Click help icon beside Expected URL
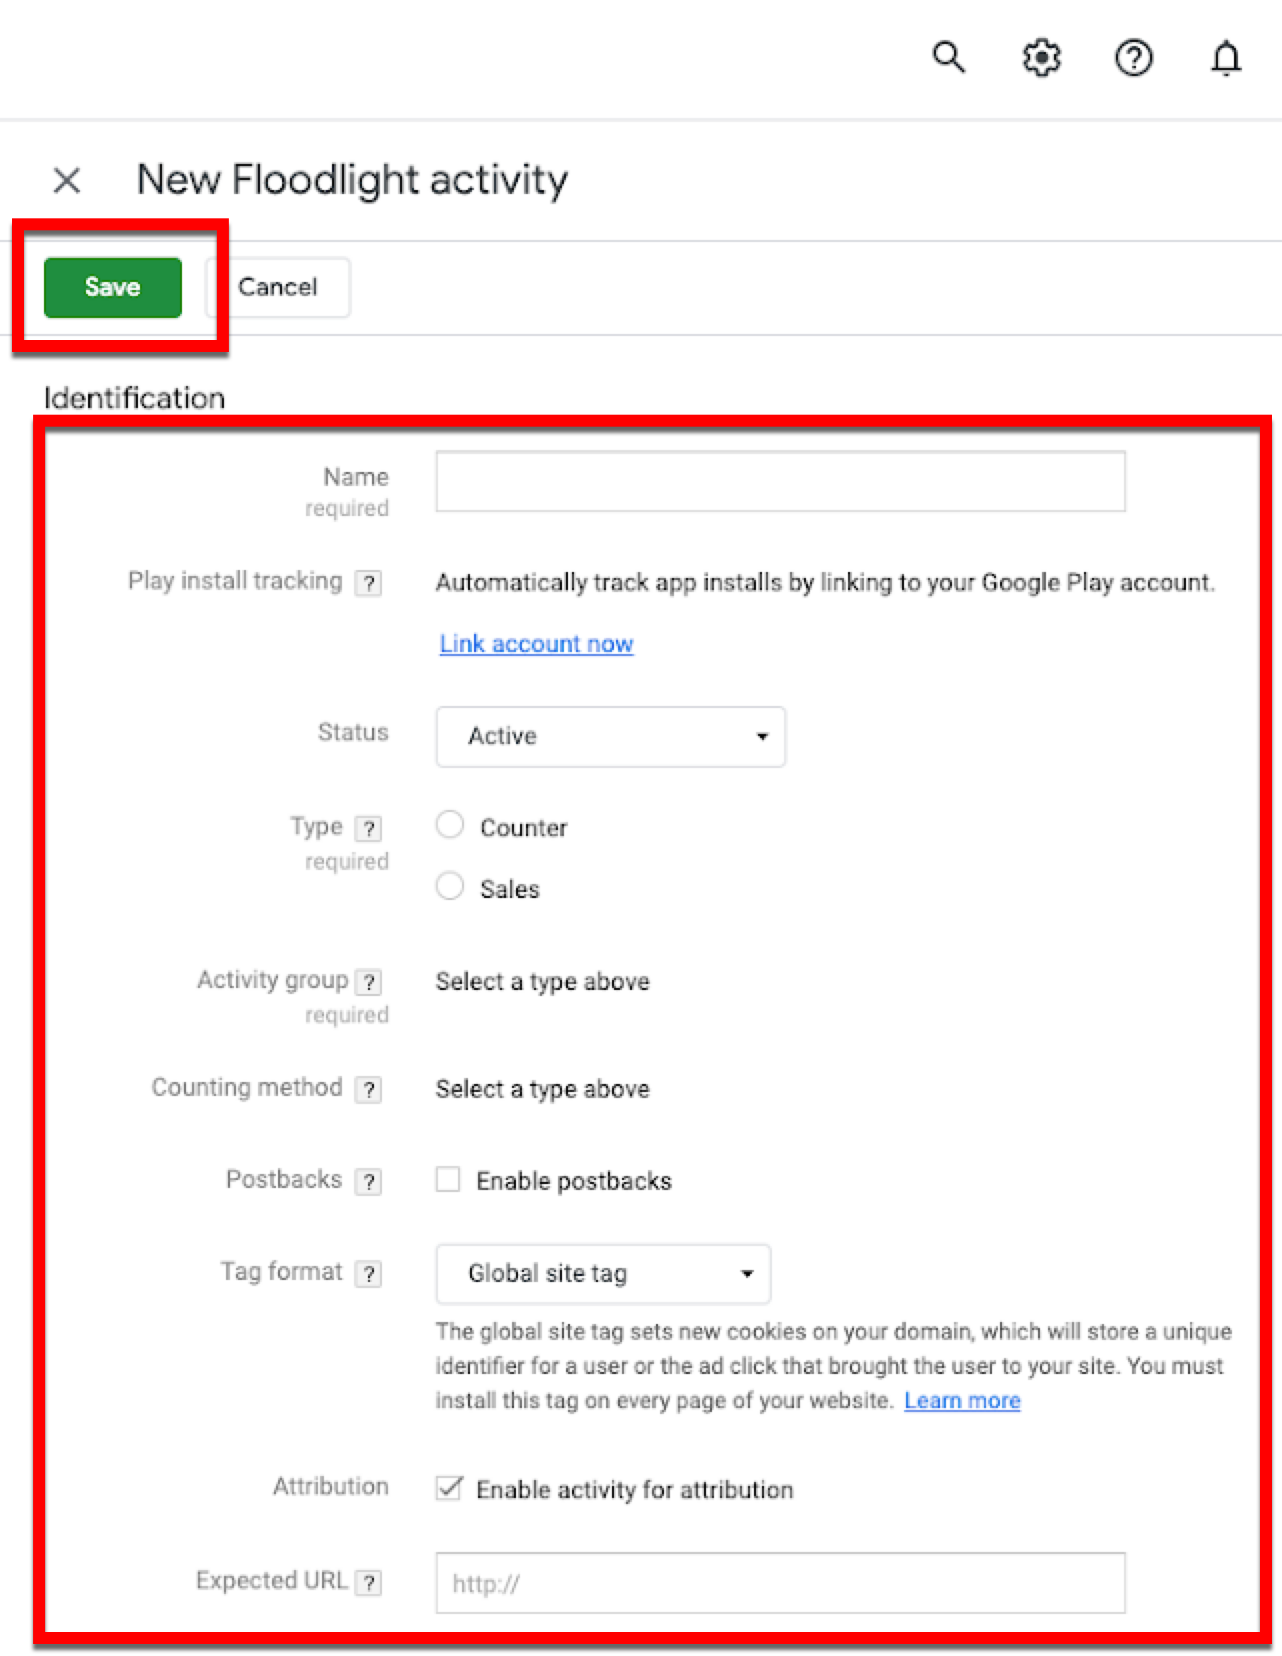Image resolution: width=1282 pixels, height=1656 pixels. click(369, 1582)
